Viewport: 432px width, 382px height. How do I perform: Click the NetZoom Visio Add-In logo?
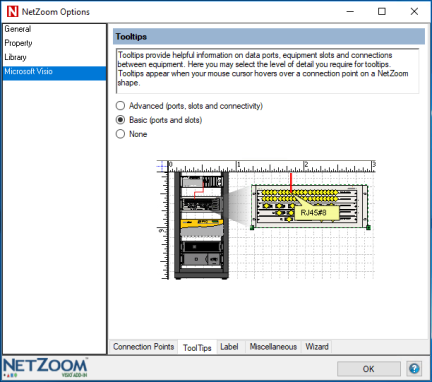pyautogui.click(x=45, y=368)
